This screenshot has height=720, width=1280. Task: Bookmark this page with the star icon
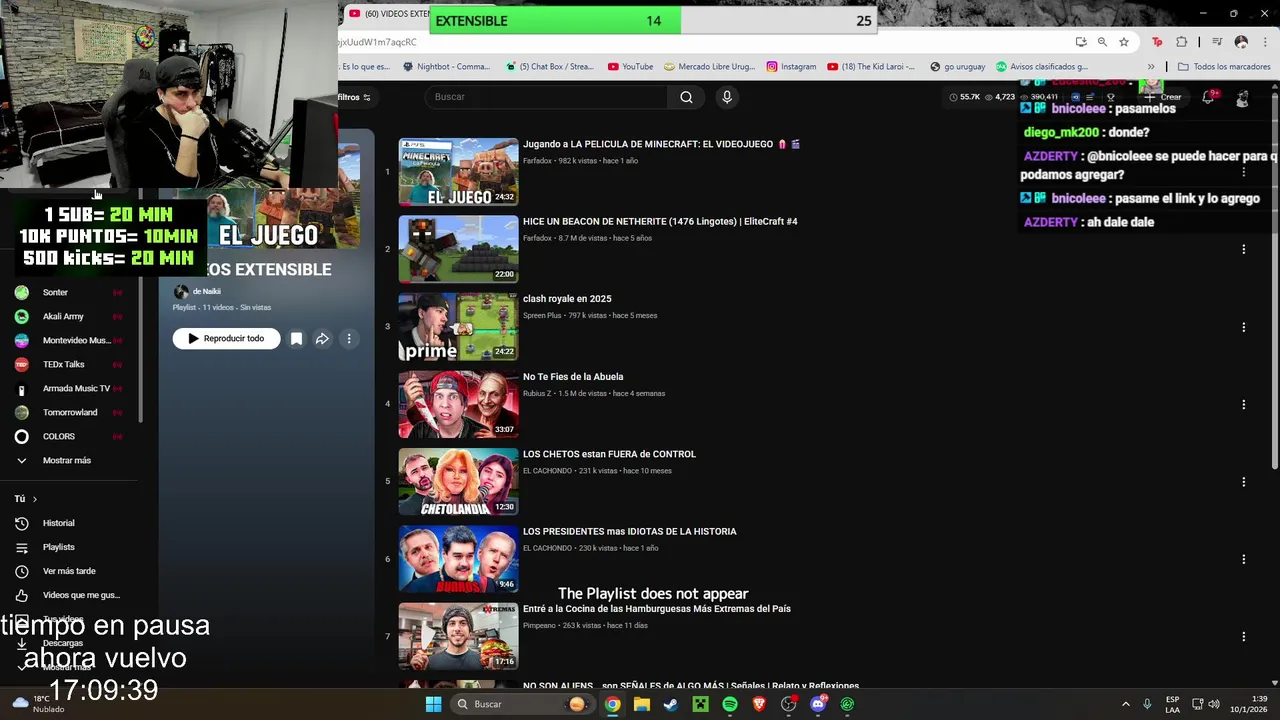pos(1124,42)
